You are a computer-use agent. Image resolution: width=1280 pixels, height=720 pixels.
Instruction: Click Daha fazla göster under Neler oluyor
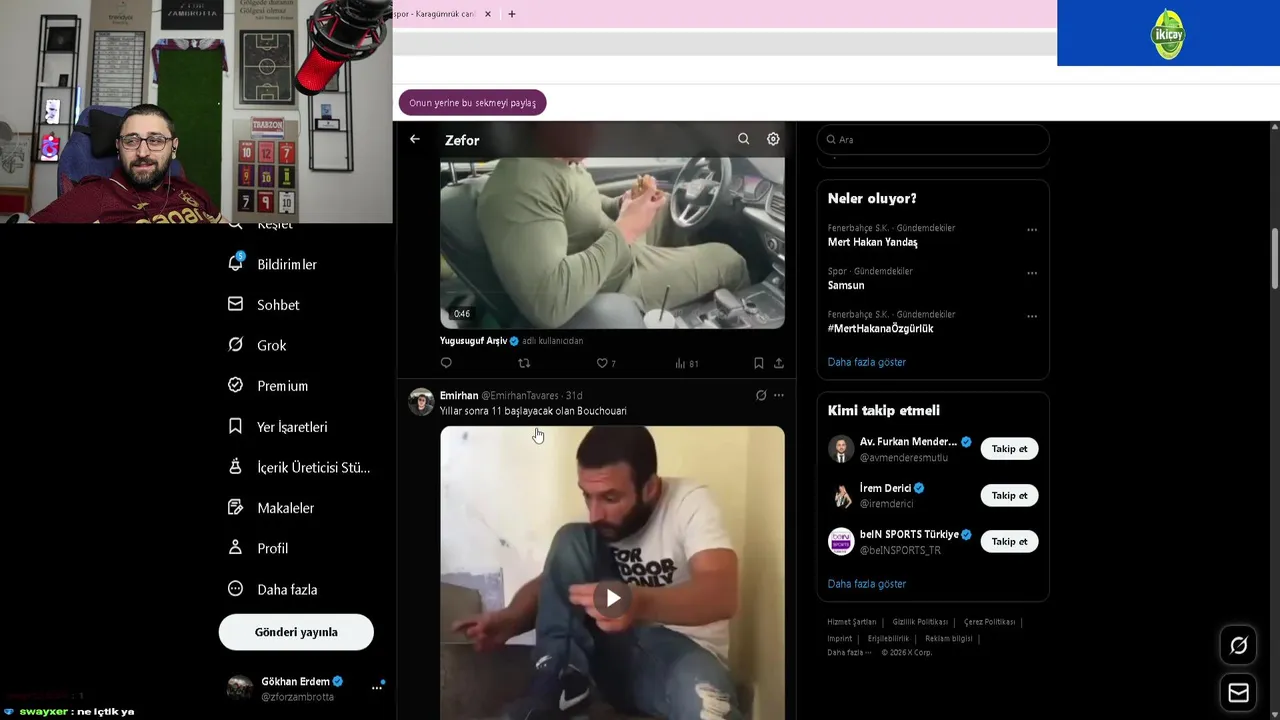[866, 362]
